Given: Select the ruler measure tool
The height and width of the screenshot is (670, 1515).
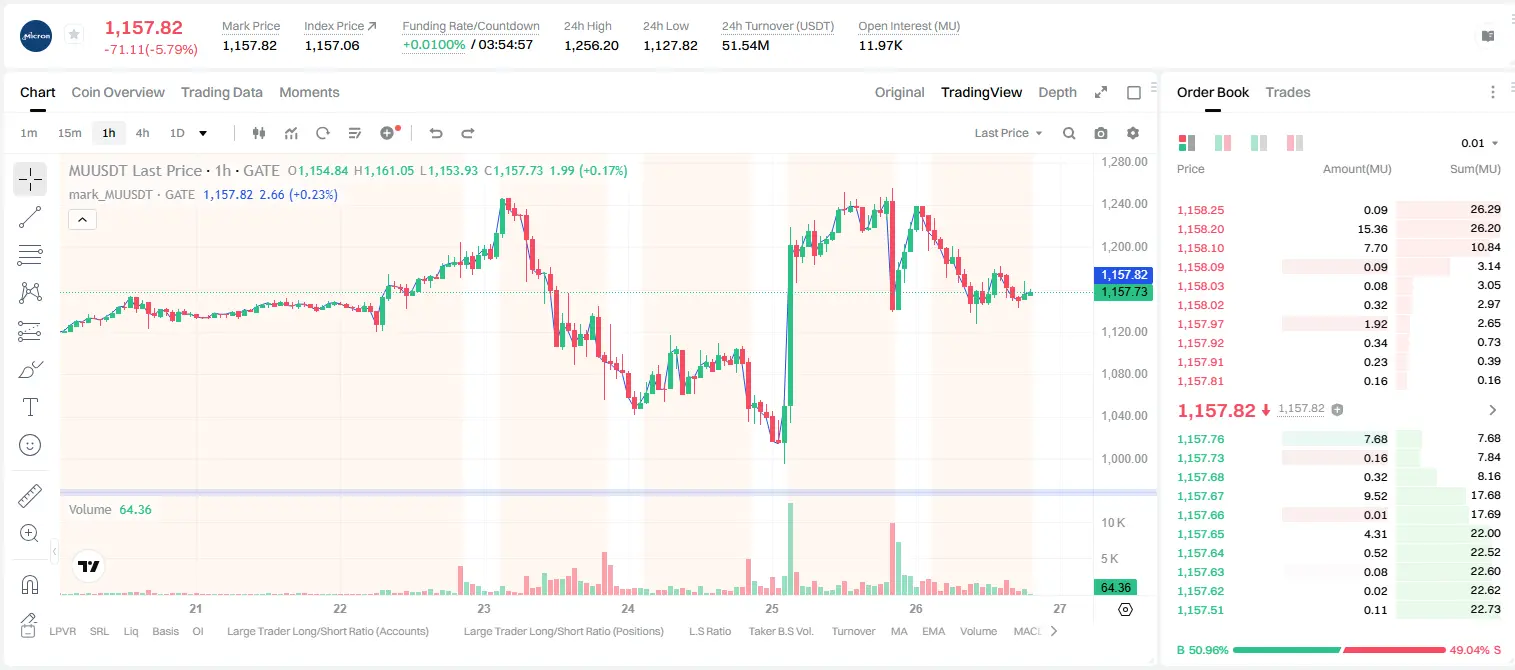Looking at the screenshot, I should (30, 496).
